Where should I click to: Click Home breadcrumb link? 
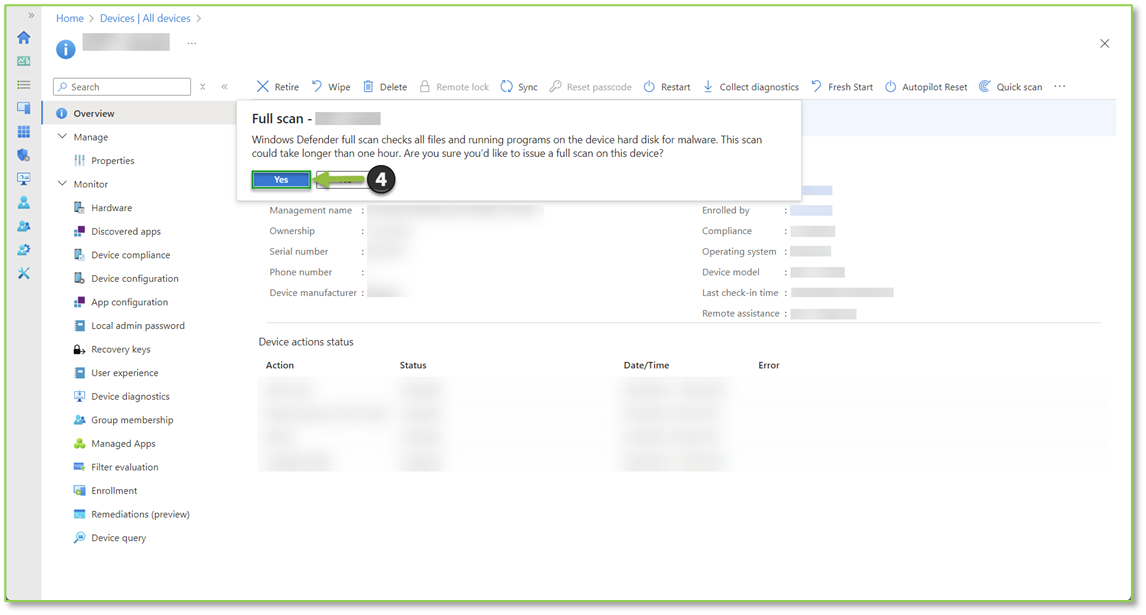(70, 18)
